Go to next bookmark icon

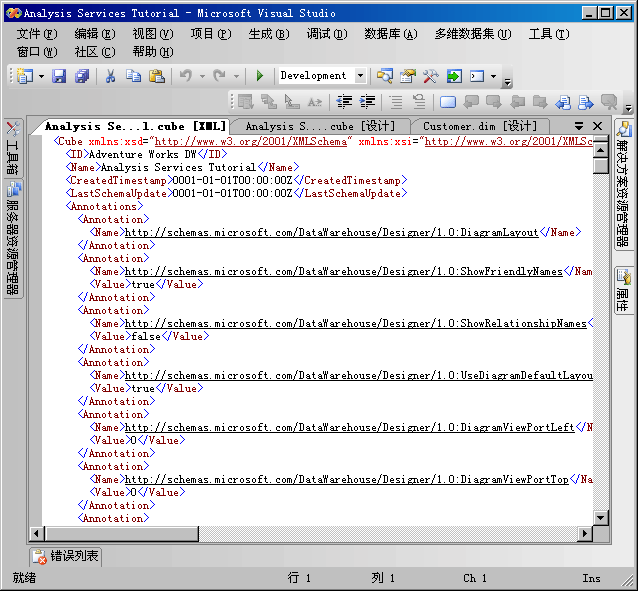tap(494, 101)
